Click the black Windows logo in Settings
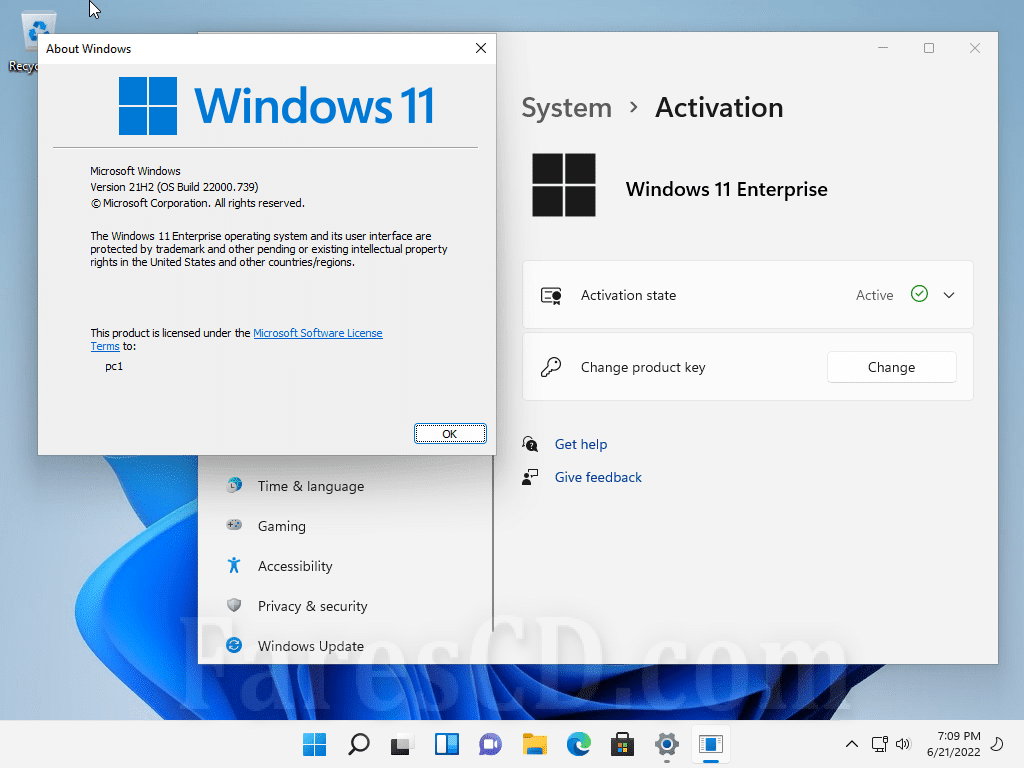Screen dimensions: 1024x768 564,185
